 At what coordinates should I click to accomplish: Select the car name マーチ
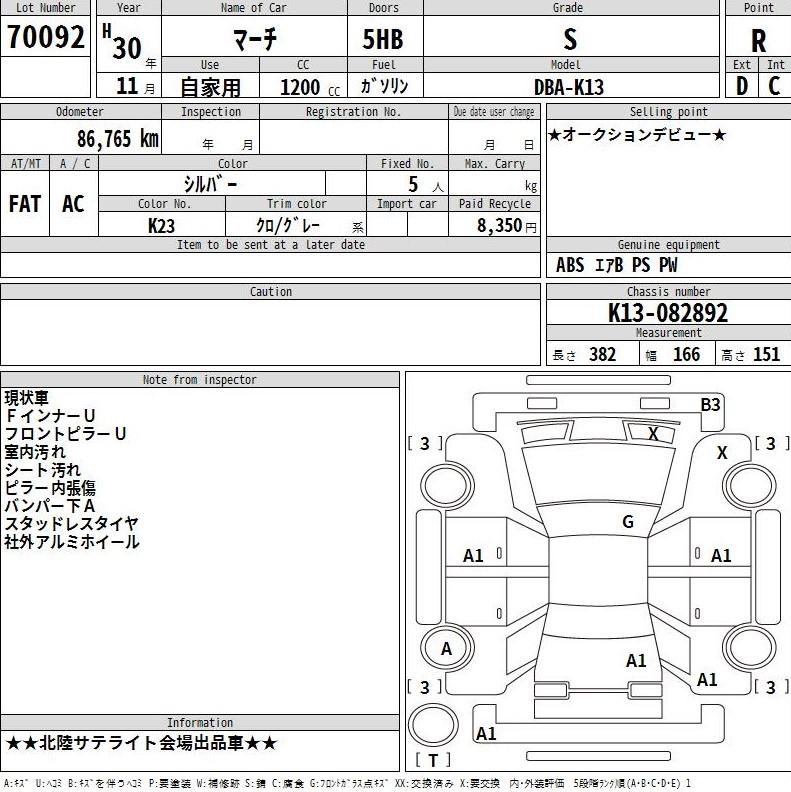coord(255,39)
